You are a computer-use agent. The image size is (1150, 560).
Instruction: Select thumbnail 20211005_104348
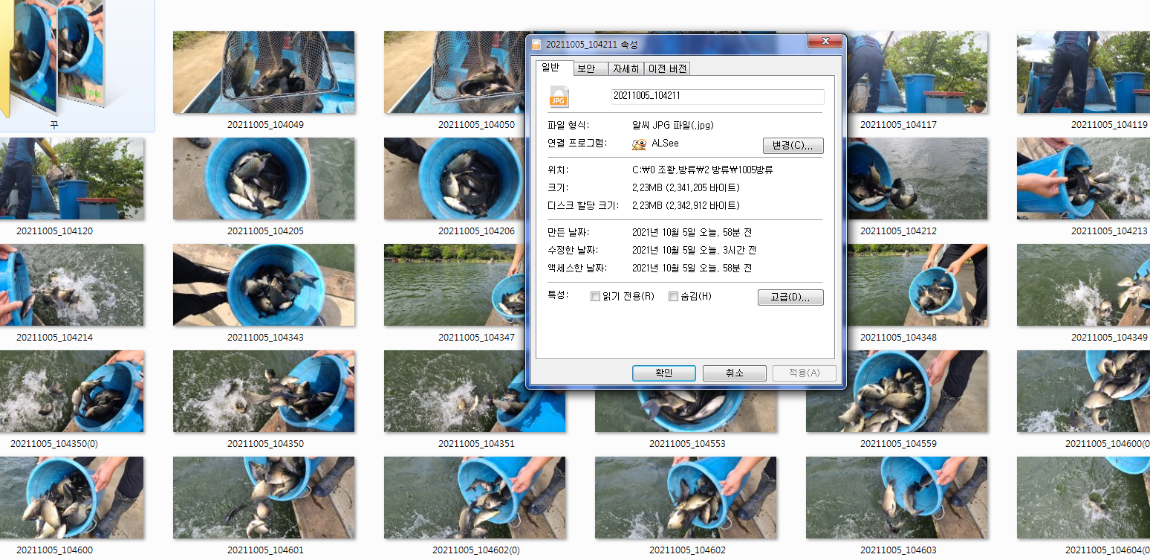pyautogui.click(x=917, y=285)
